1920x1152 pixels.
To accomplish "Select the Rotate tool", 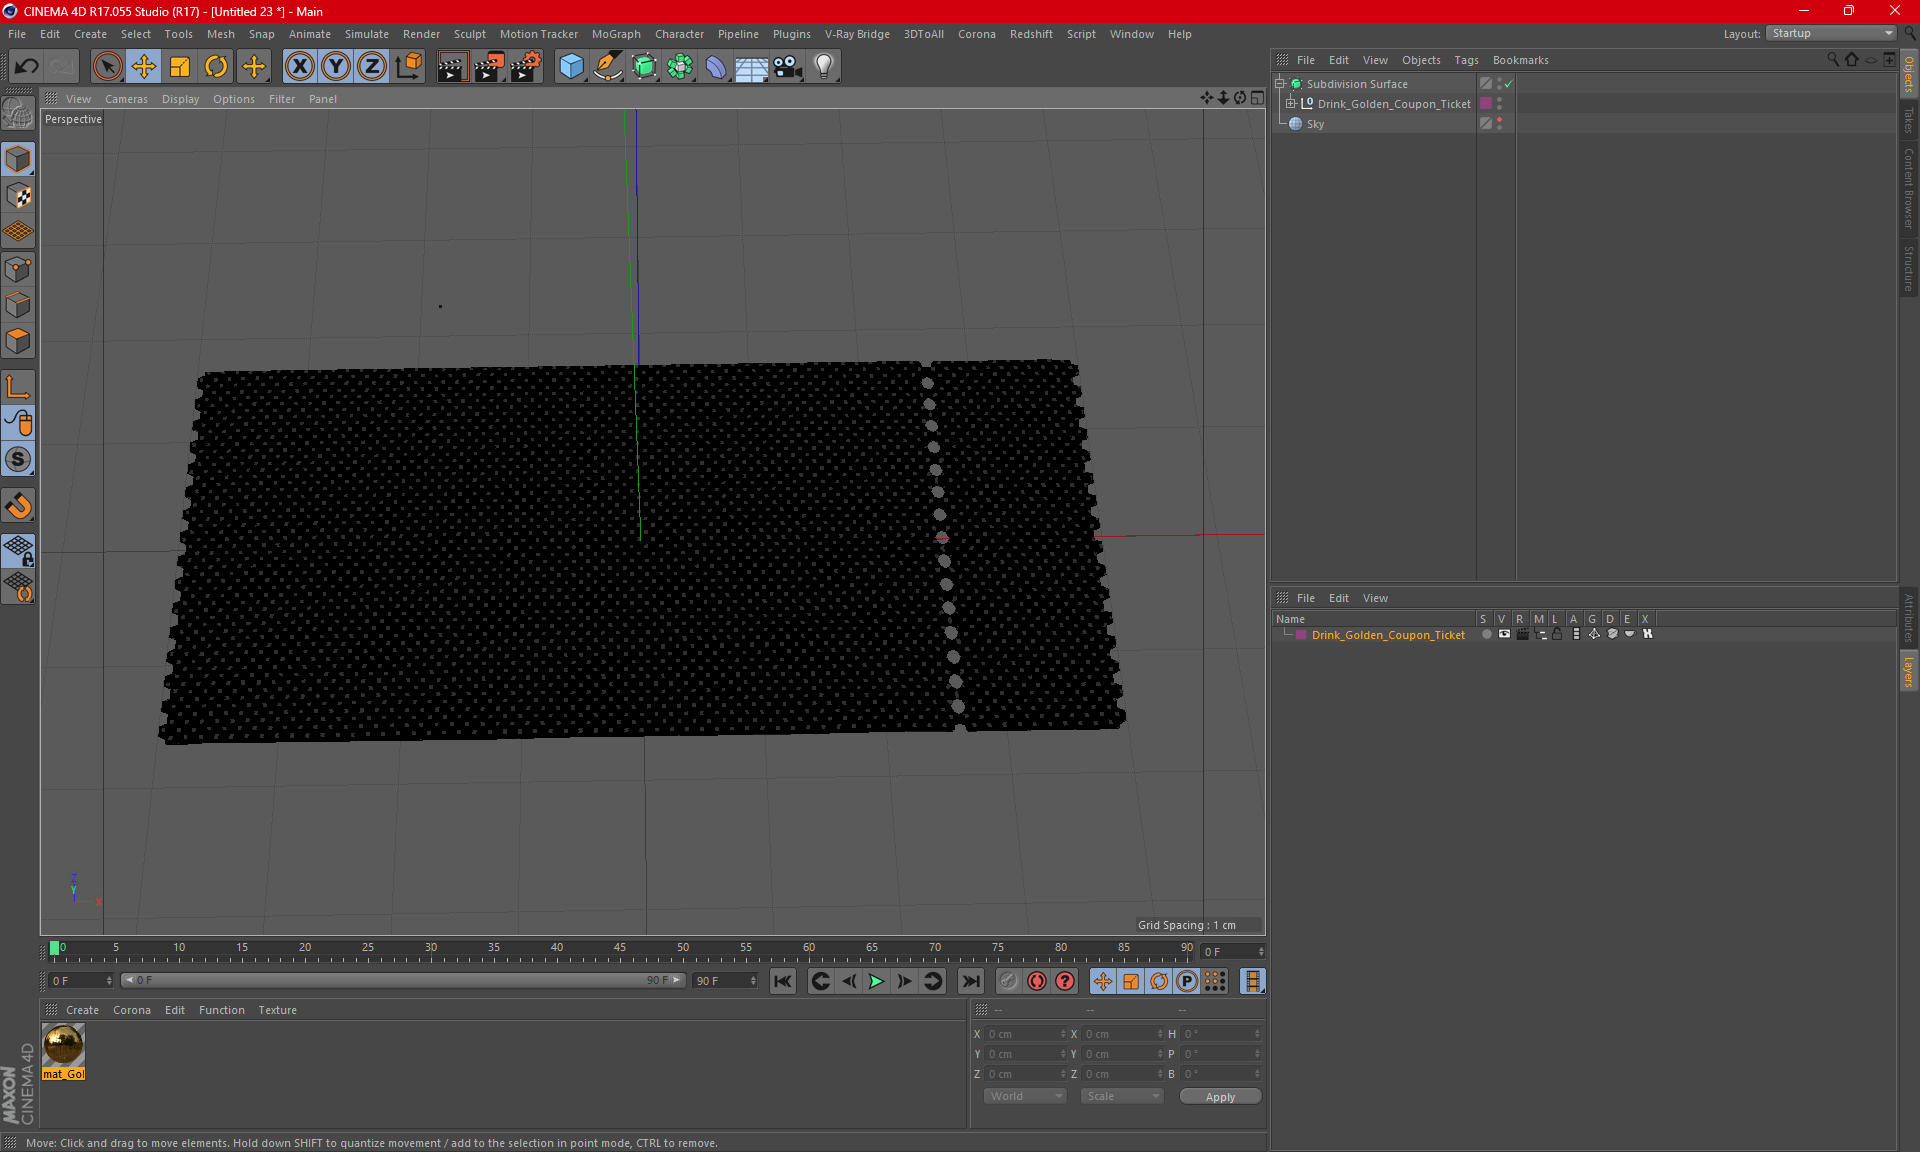I will [x=216, y=67].
